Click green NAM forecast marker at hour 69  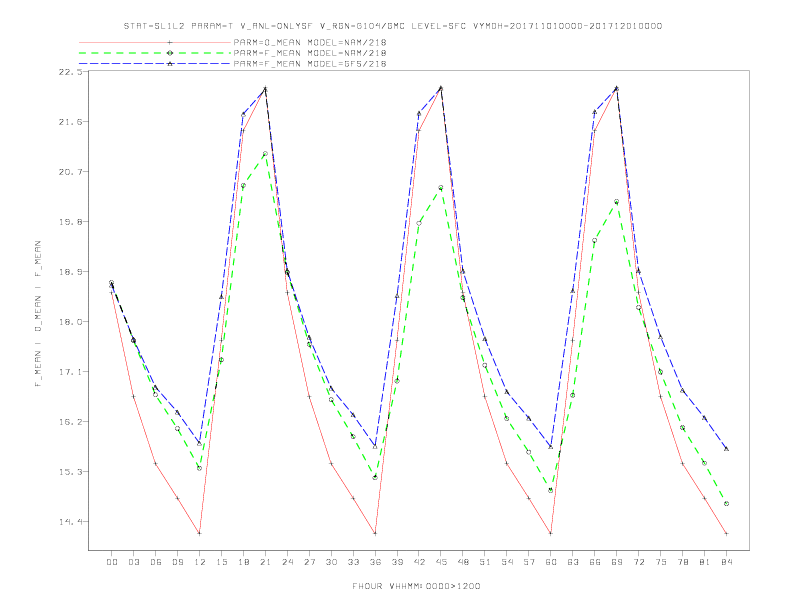tap(617, 201)
